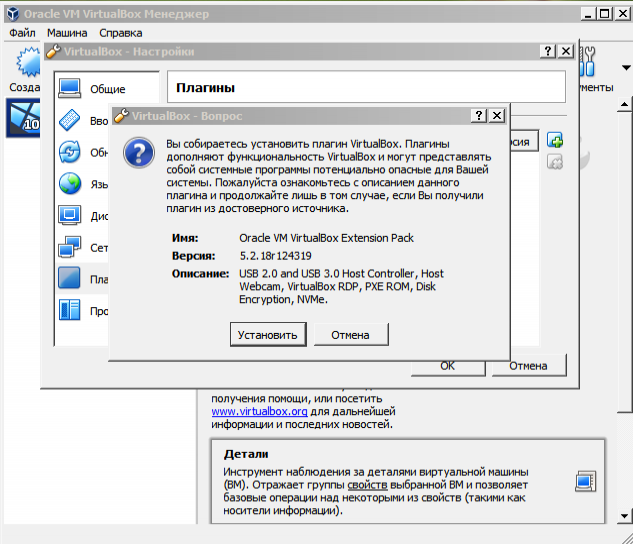Click the remove plugin icon

(x=555, y=162)
